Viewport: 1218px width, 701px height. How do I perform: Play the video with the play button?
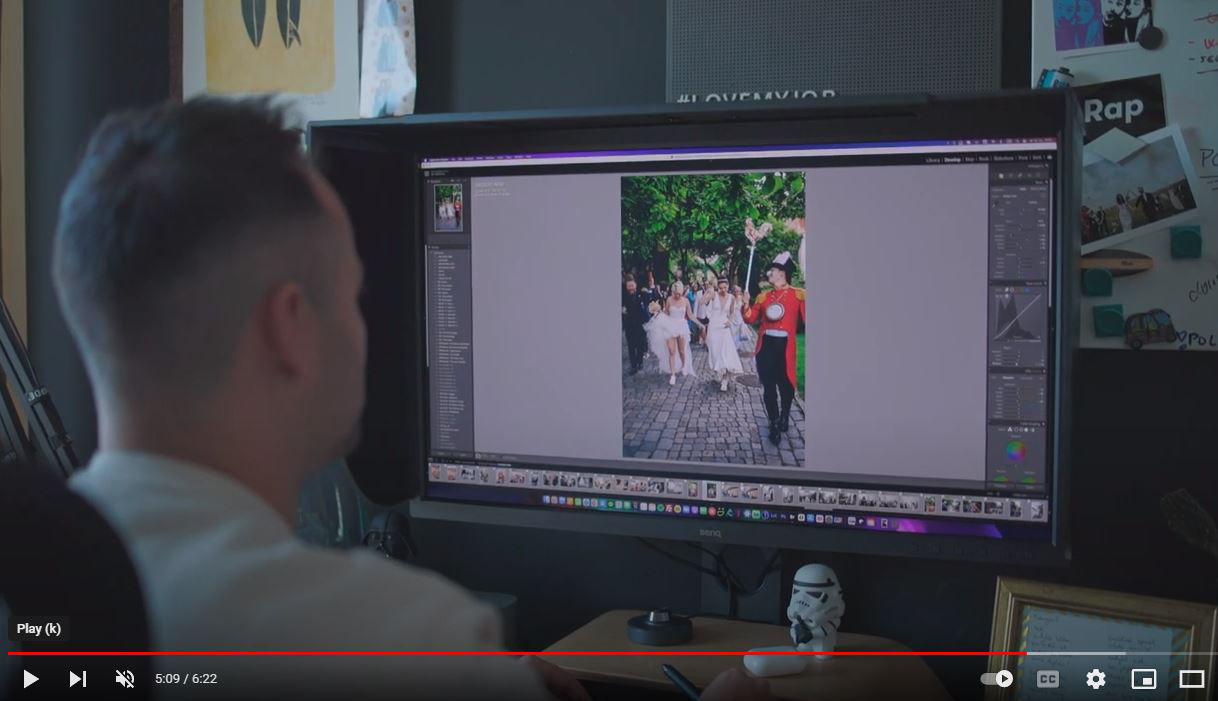pyautogui.click(x=30, y=679)
